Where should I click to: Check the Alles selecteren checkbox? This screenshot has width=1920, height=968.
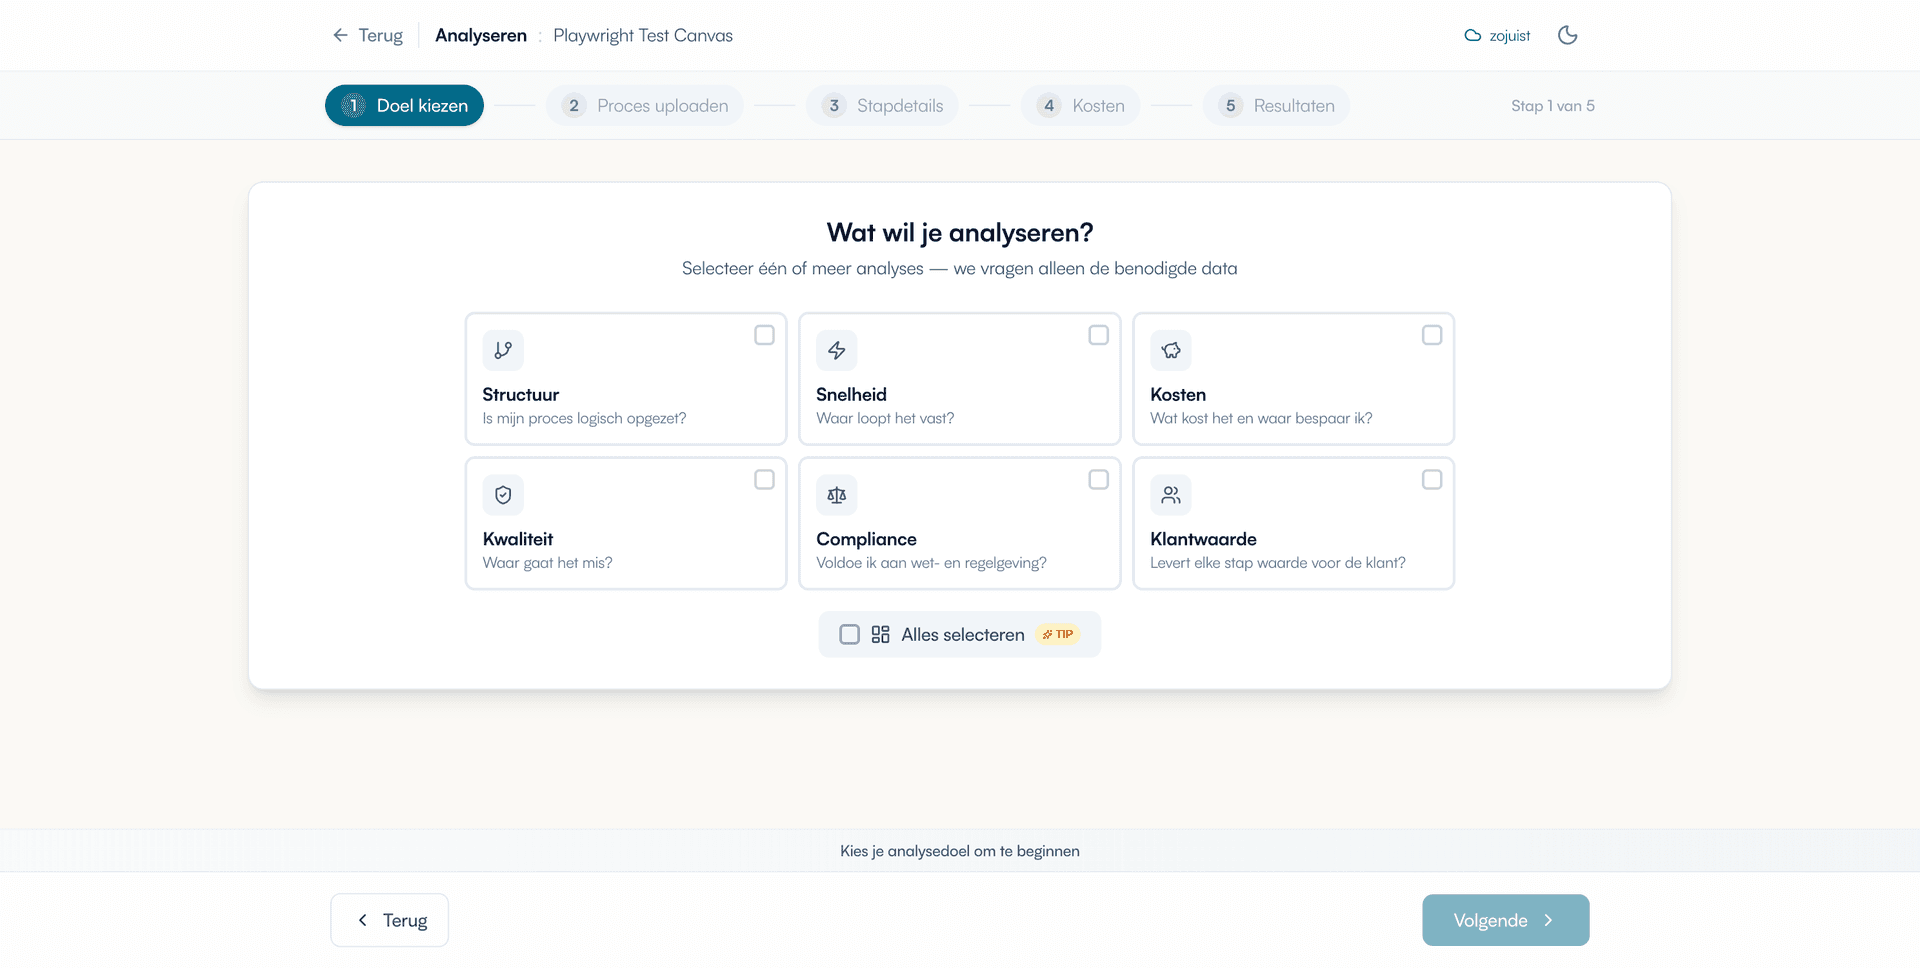(849, 635)
